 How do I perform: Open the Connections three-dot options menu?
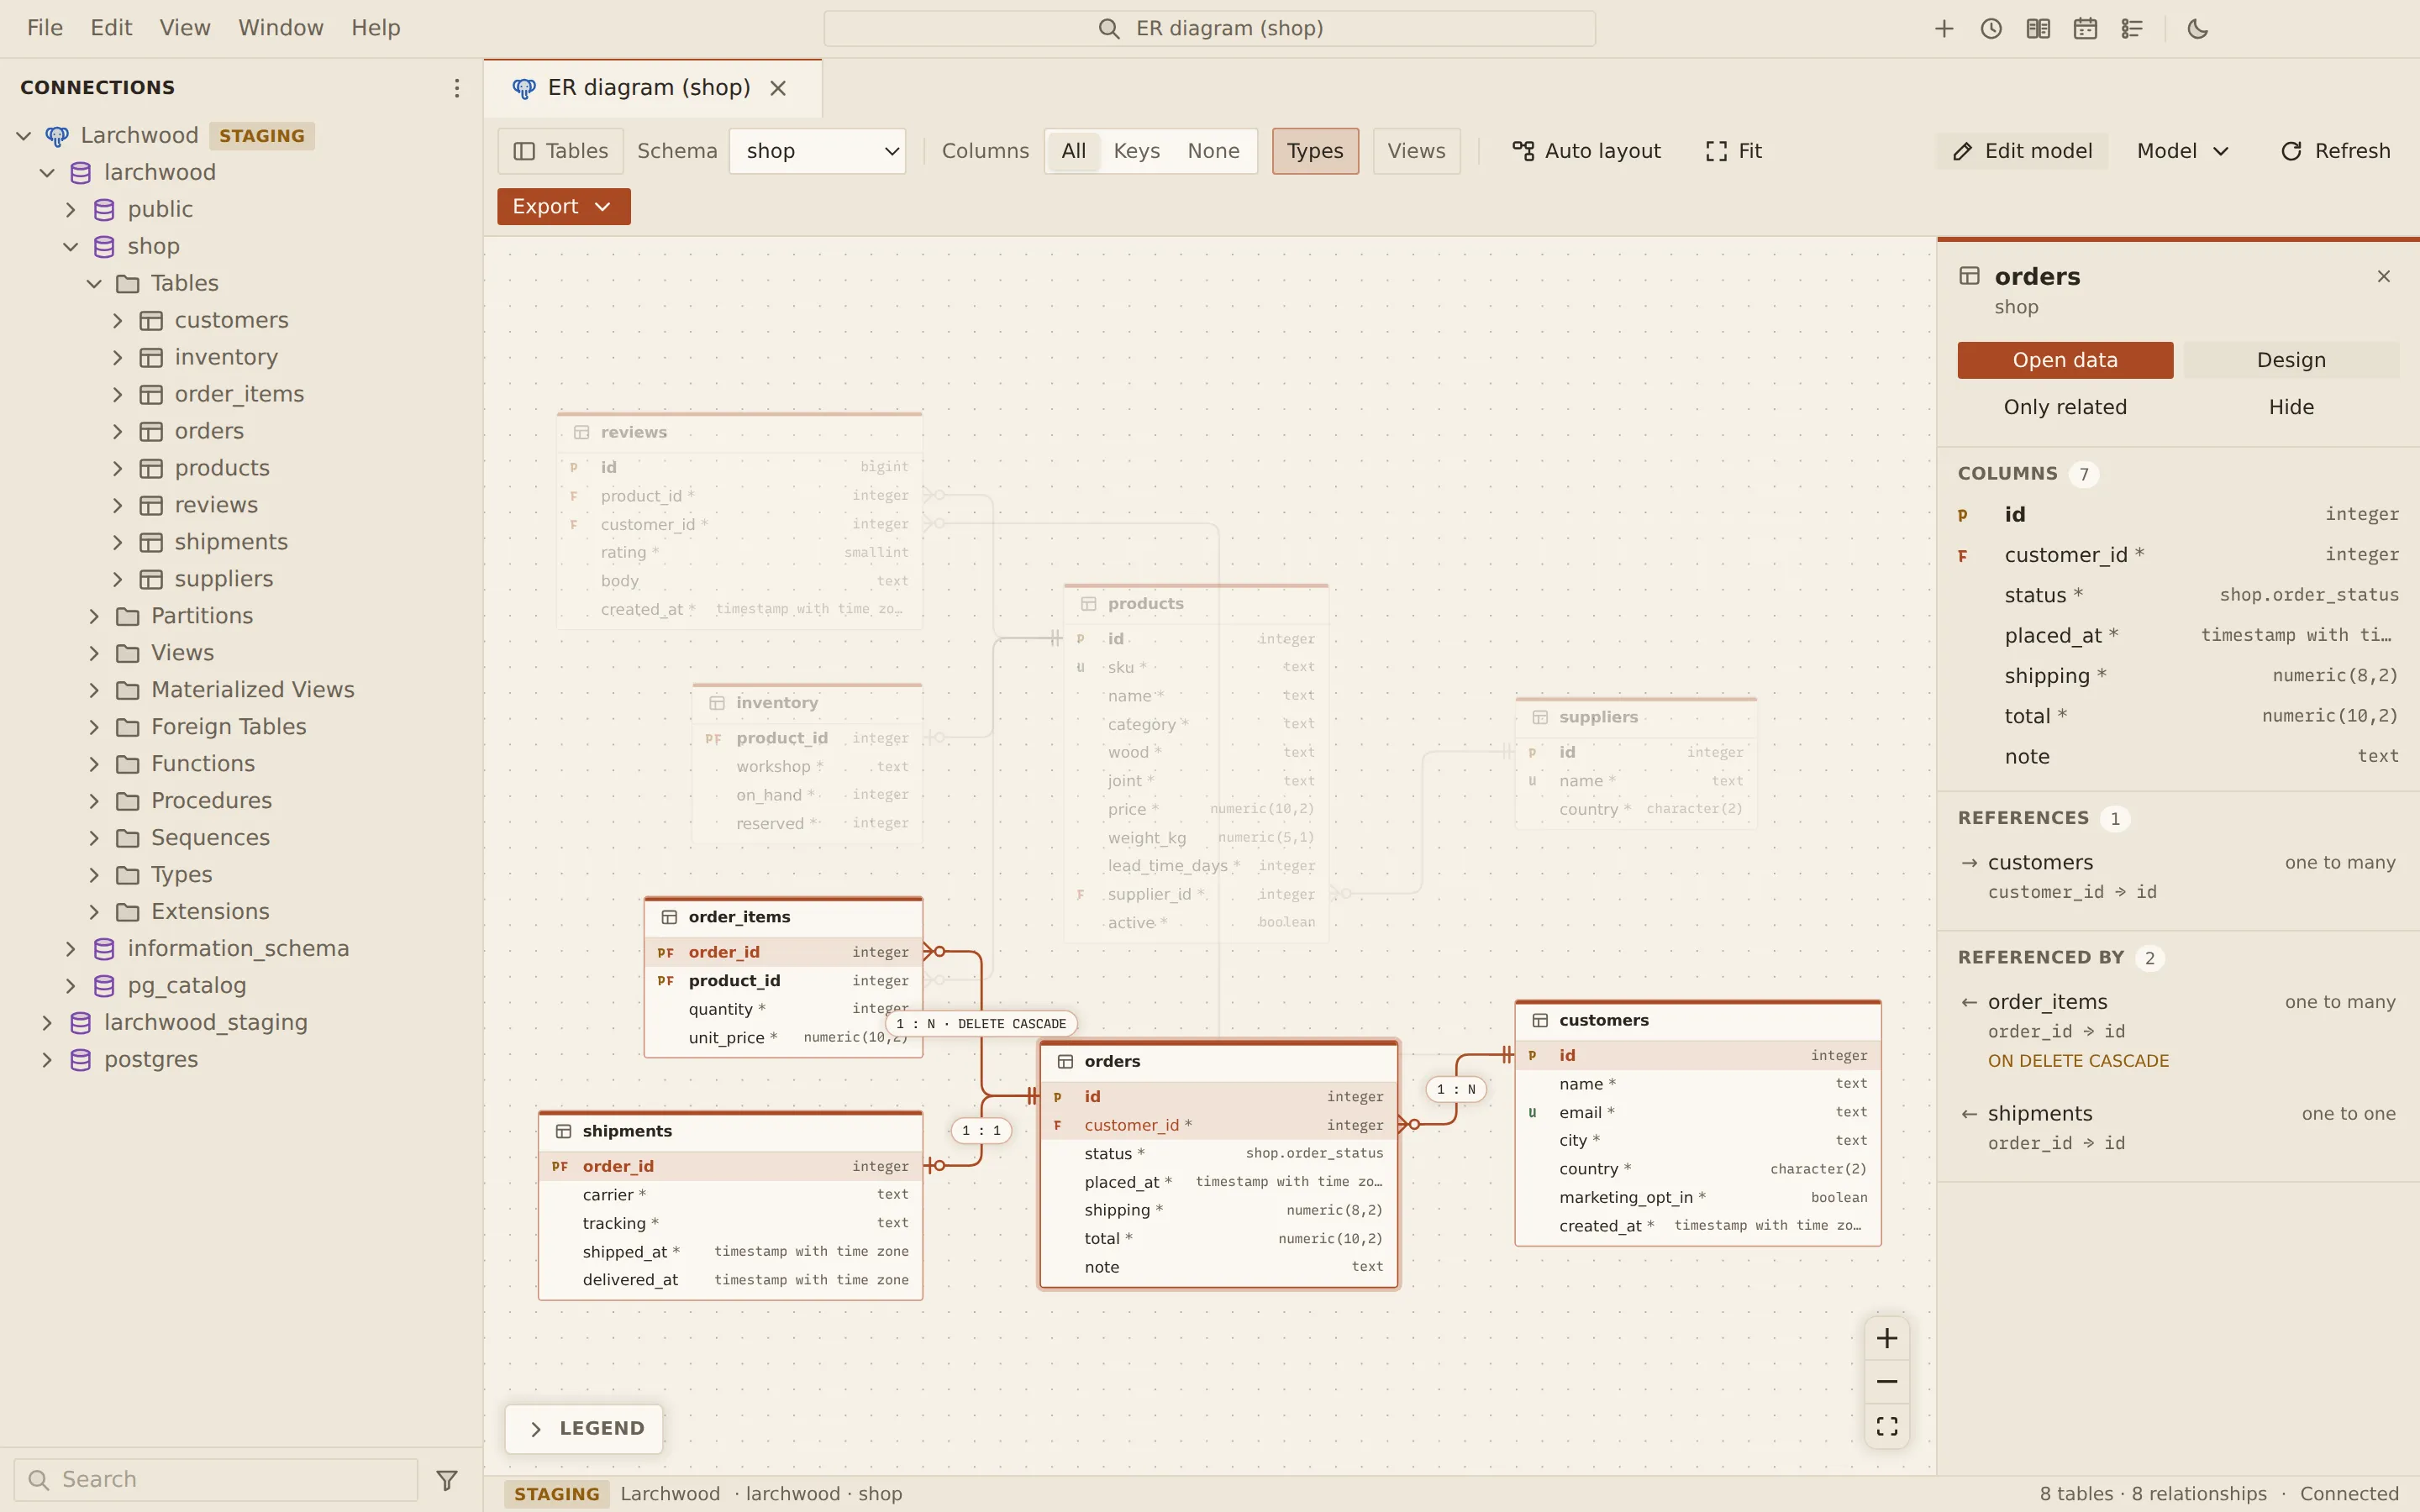coord(457,88)
